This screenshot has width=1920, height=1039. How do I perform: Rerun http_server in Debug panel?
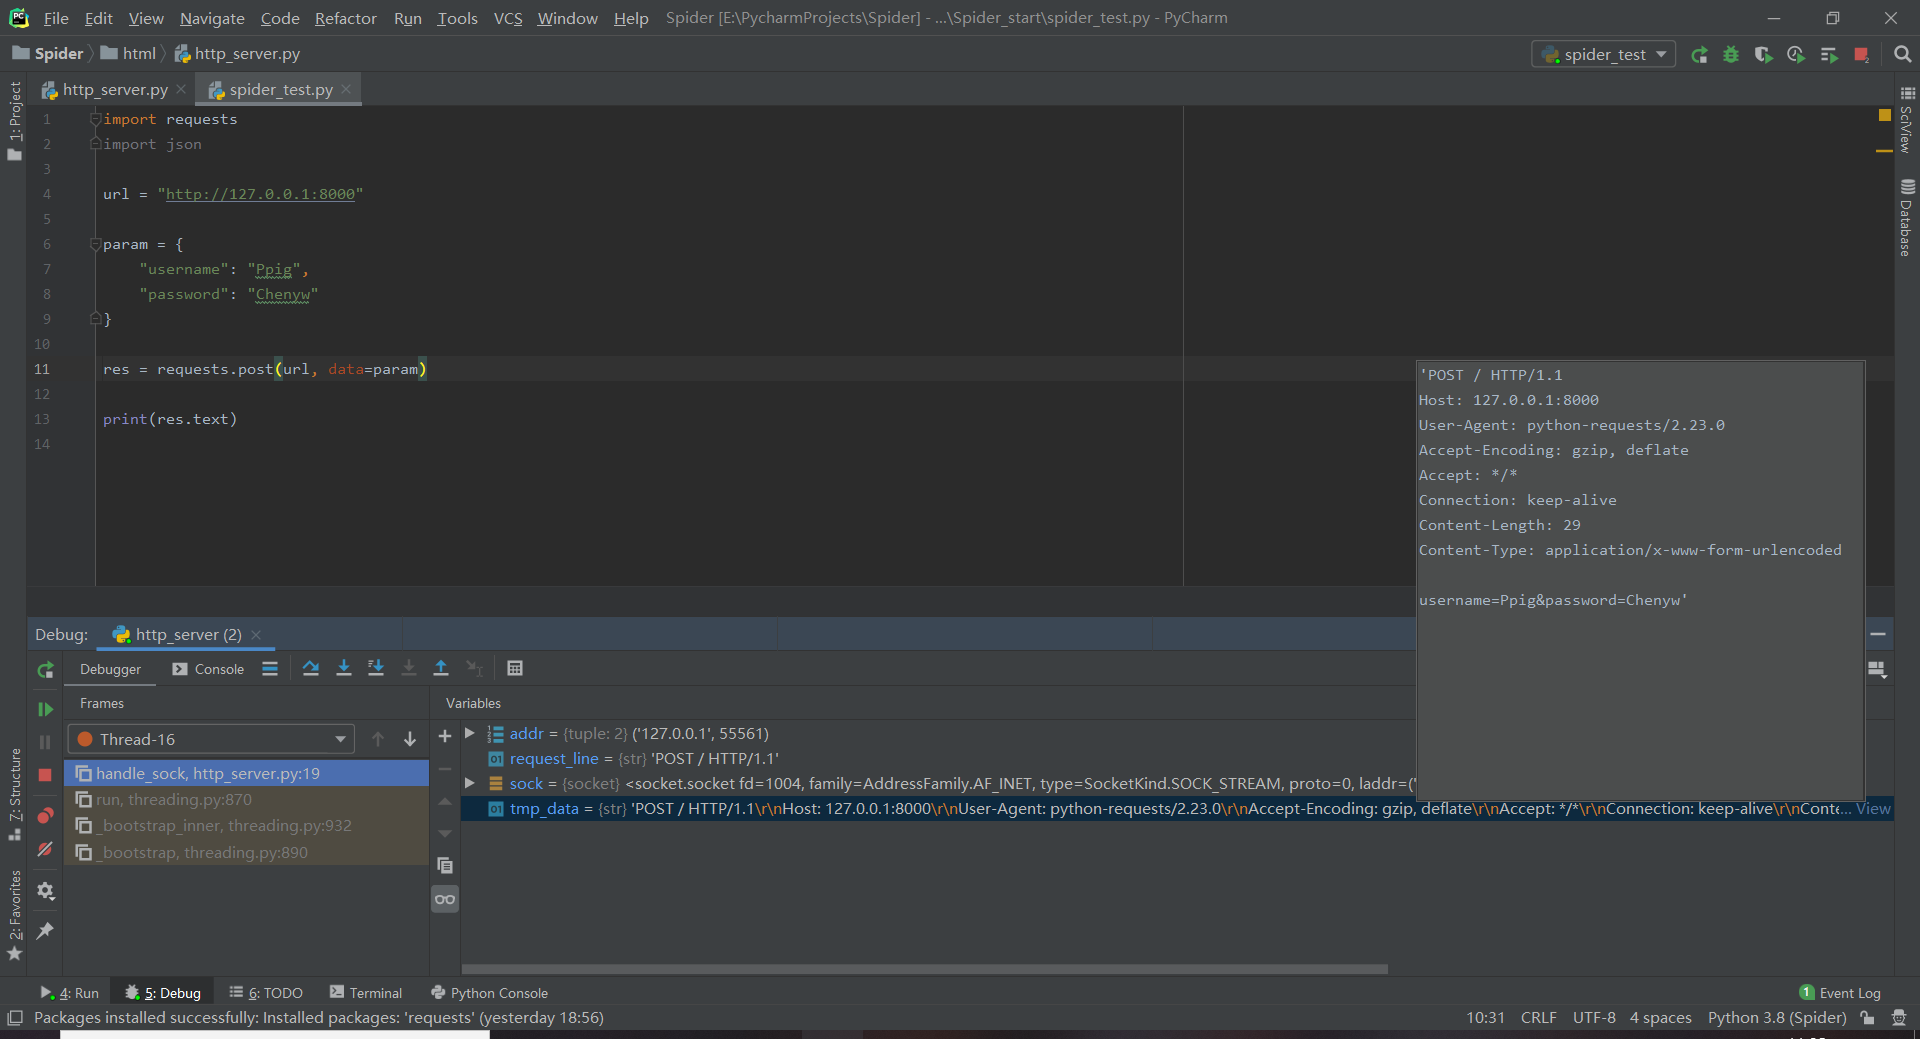coord(45,670)
